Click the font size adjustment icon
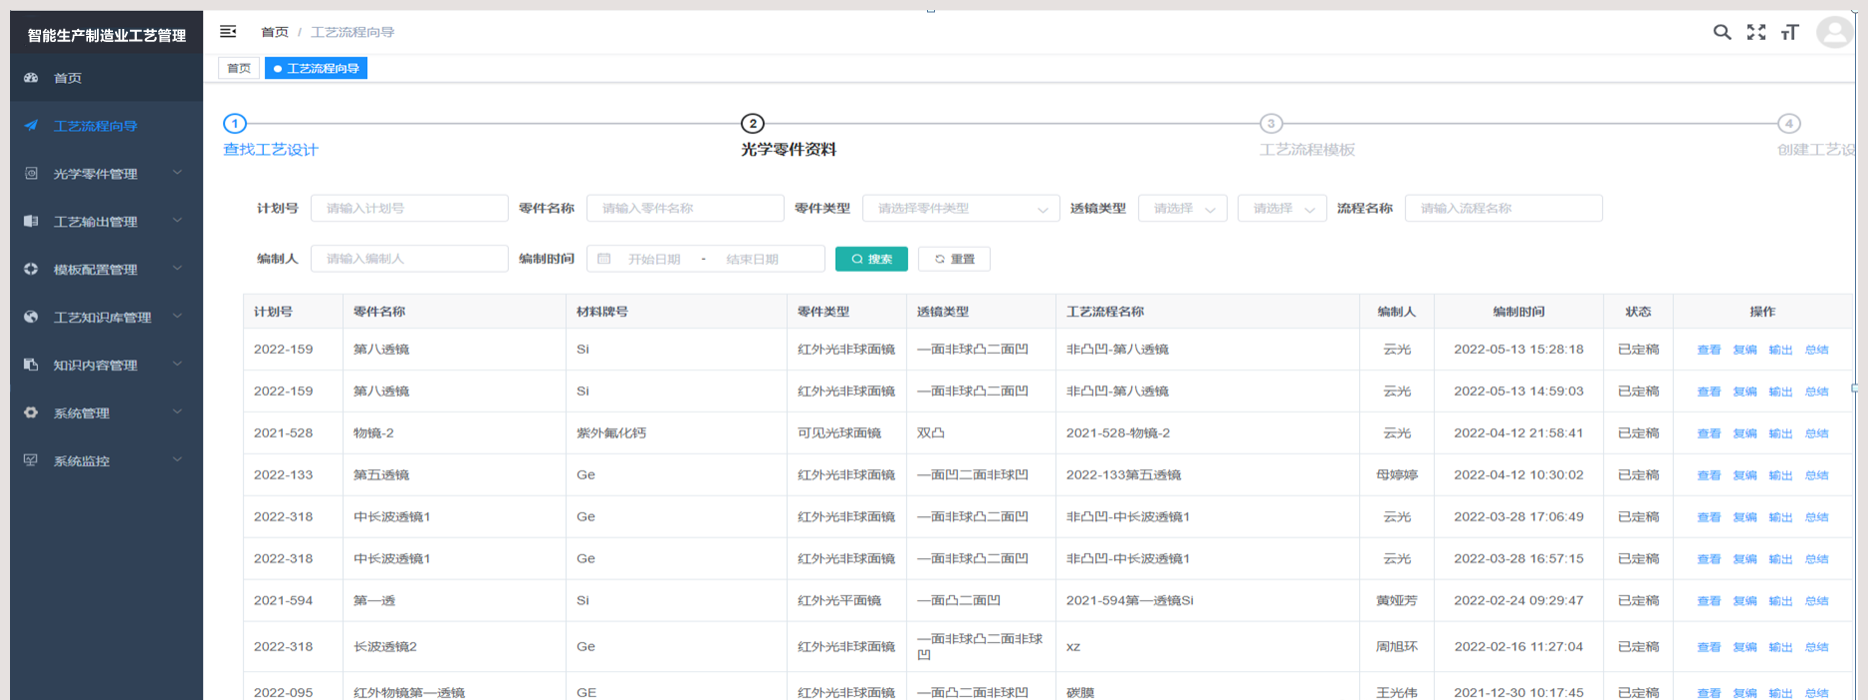Image resolution: width=1868 pixels, height=700 pixels. (x=1790, y=32)
